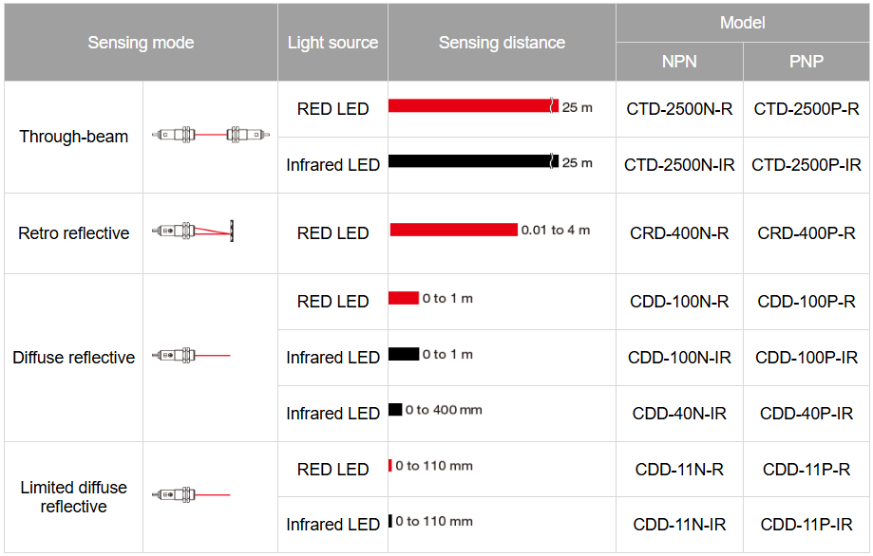873x556 pixels.
Task: Click the Retro reflective mode label
Action: (x=74, y=233)
